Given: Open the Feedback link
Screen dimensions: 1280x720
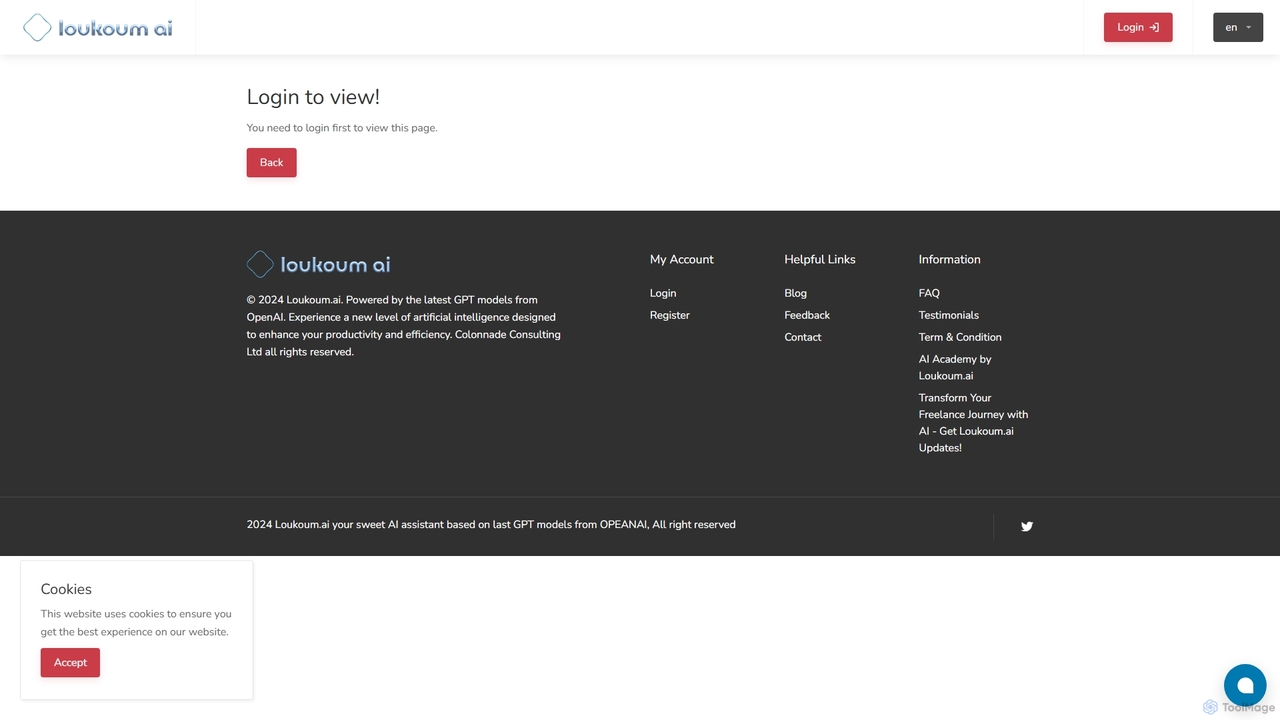Looking at the screenshot, I should click(807, 315).
